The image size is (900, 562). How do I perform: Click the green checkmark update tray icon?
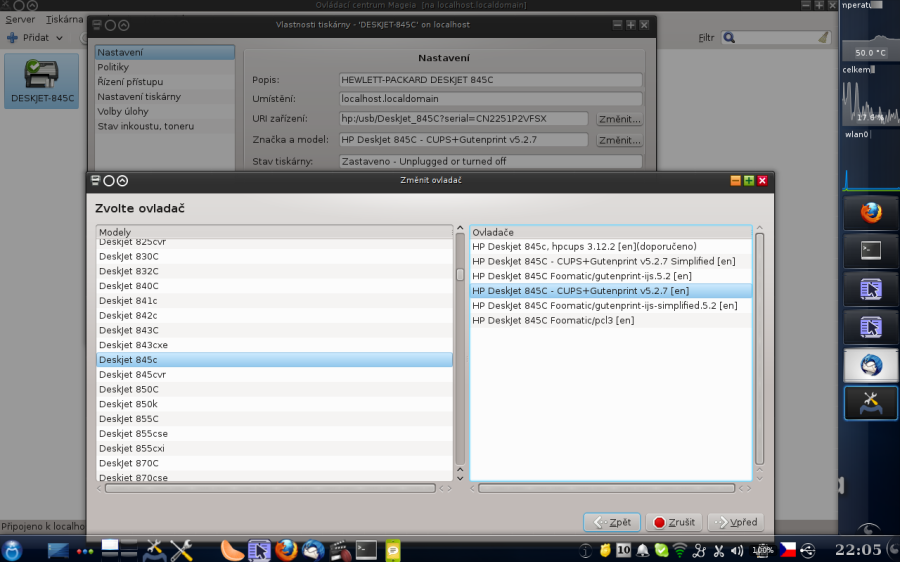point(661,550)
